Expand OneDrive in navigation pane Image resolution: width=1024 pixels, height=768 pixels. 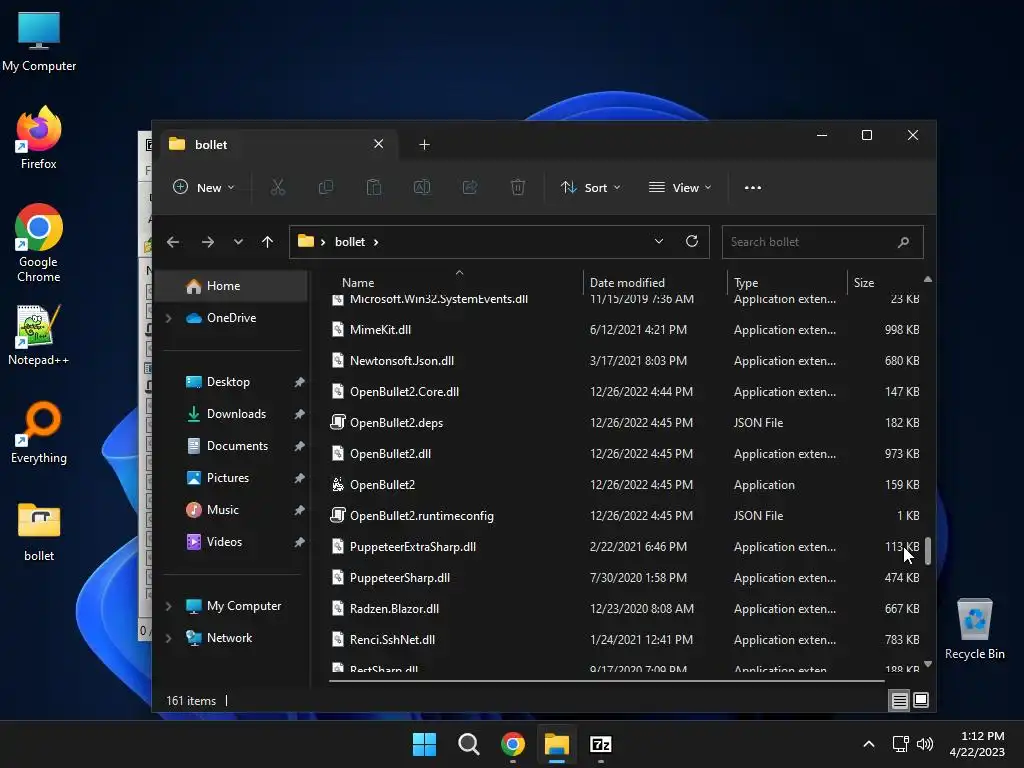tap(168, 318)
